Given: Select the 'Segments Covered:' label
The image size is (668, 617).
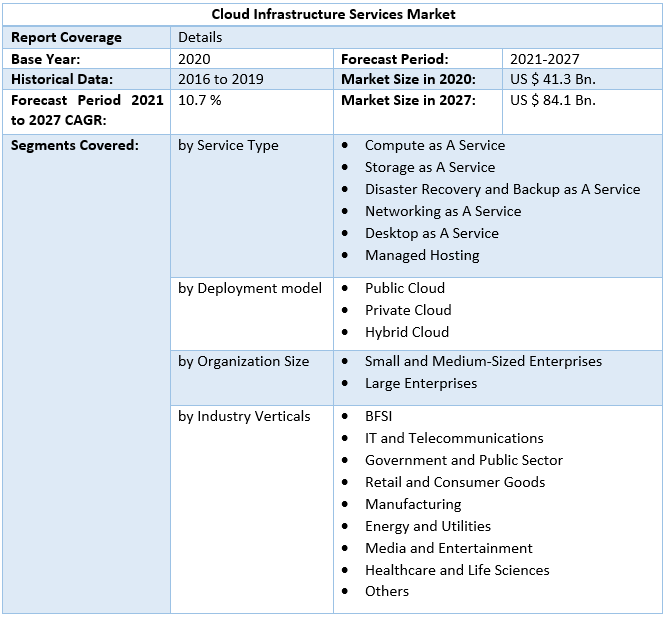Looking at the screenshot, I should coord(74,145).
